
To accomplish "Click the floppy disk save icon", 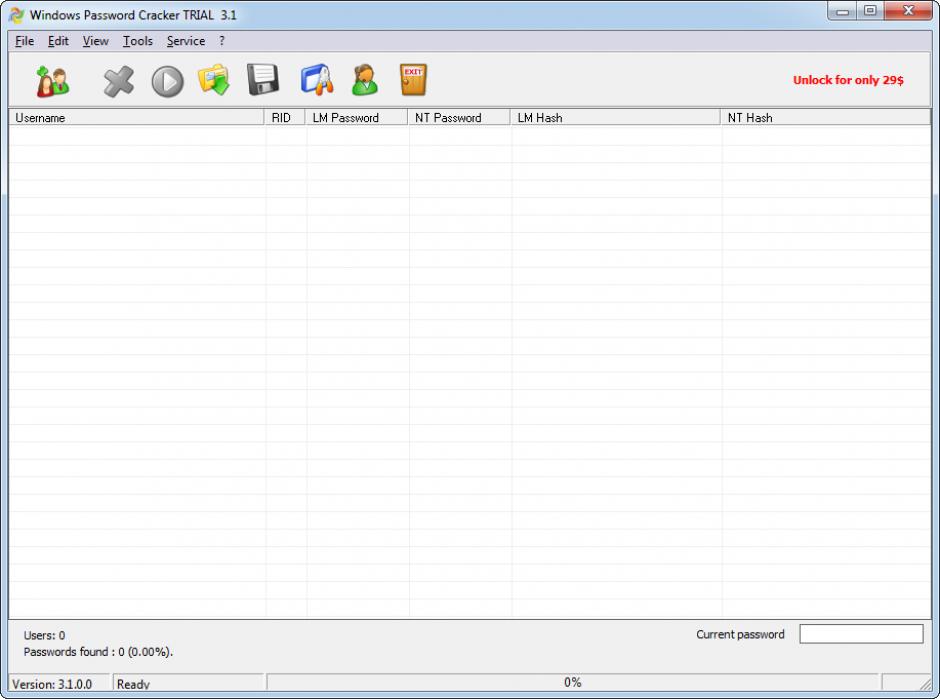I will [263, 79].
